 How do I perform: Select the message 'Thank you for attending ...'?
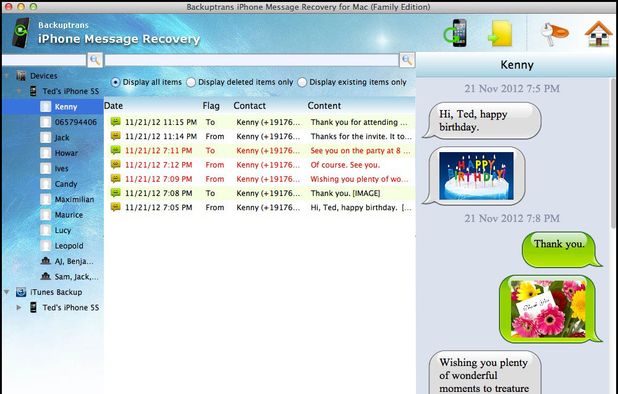pyautogui.click(x=359, y=122)
